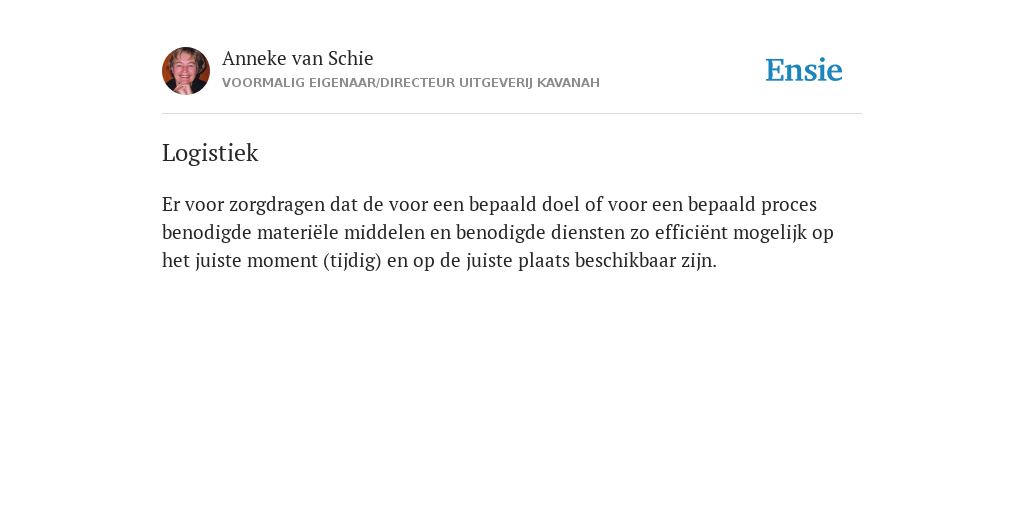Click the author subtitle about Uitgeverij Kavanah
The width and height of the screenshot is (1024, 512).
coord(411,83)
